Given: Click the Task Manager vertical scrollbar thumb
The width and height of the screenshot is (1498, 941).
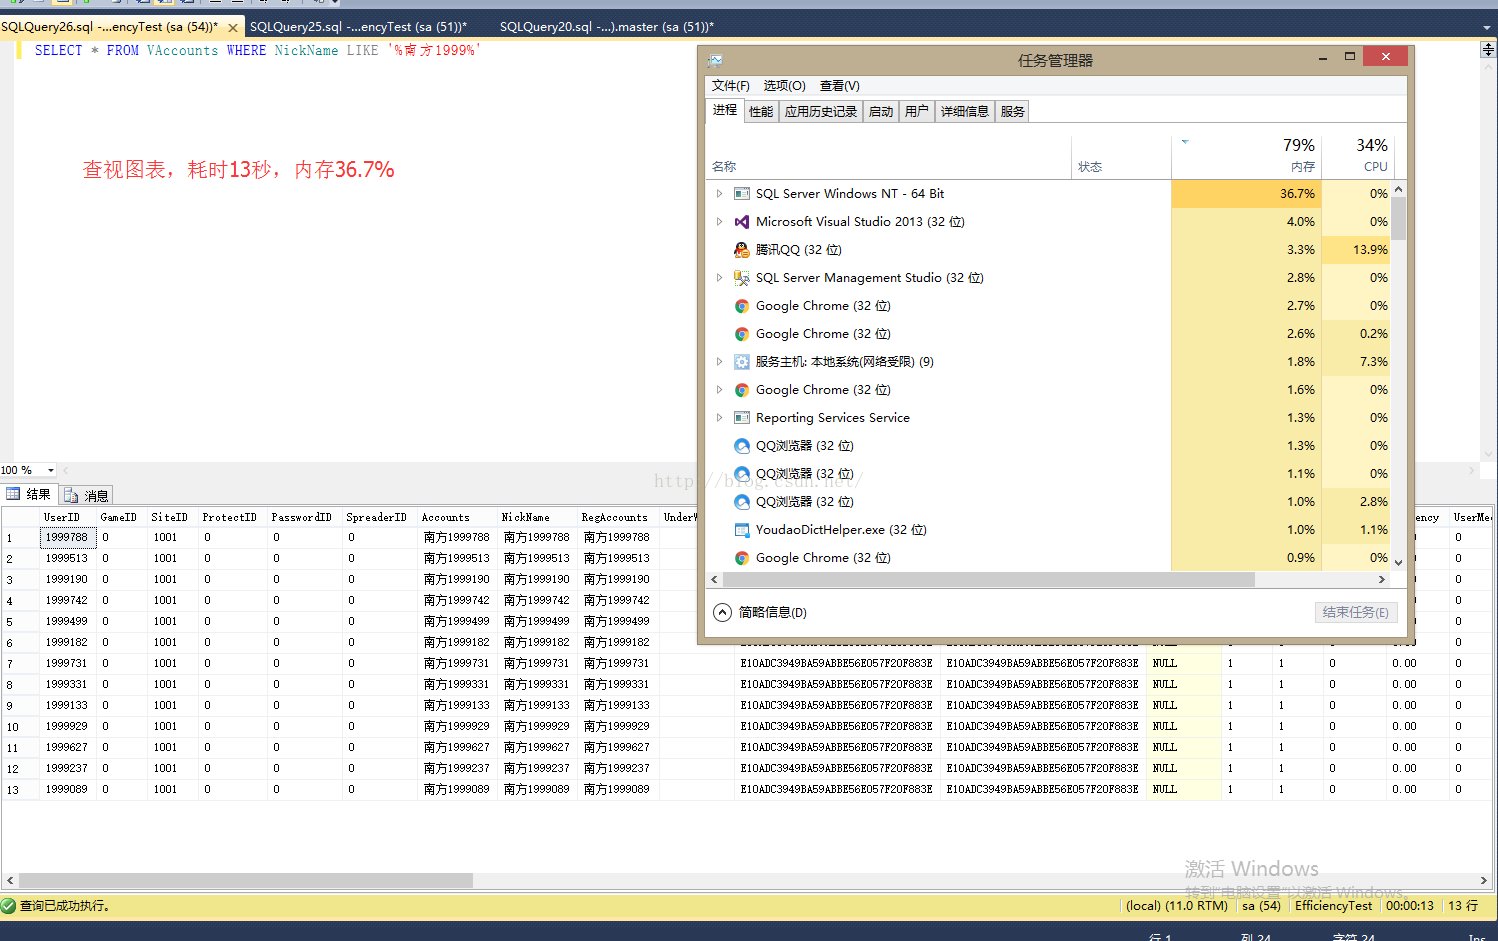Looking at the screenshot, I should tap(1398, 218).
